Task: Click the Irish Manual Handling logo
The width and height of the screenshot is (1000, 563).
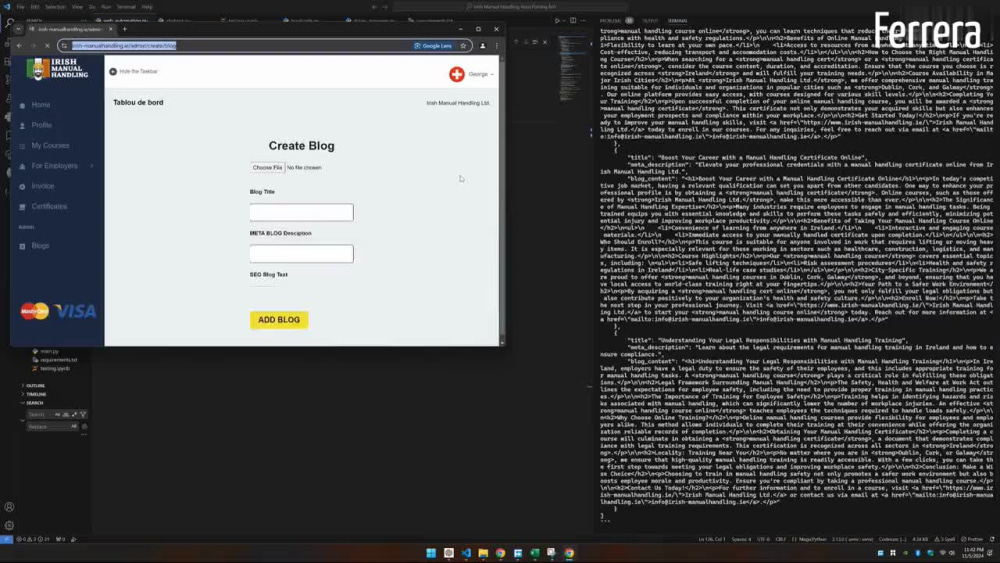Action: tap(57, 69)
